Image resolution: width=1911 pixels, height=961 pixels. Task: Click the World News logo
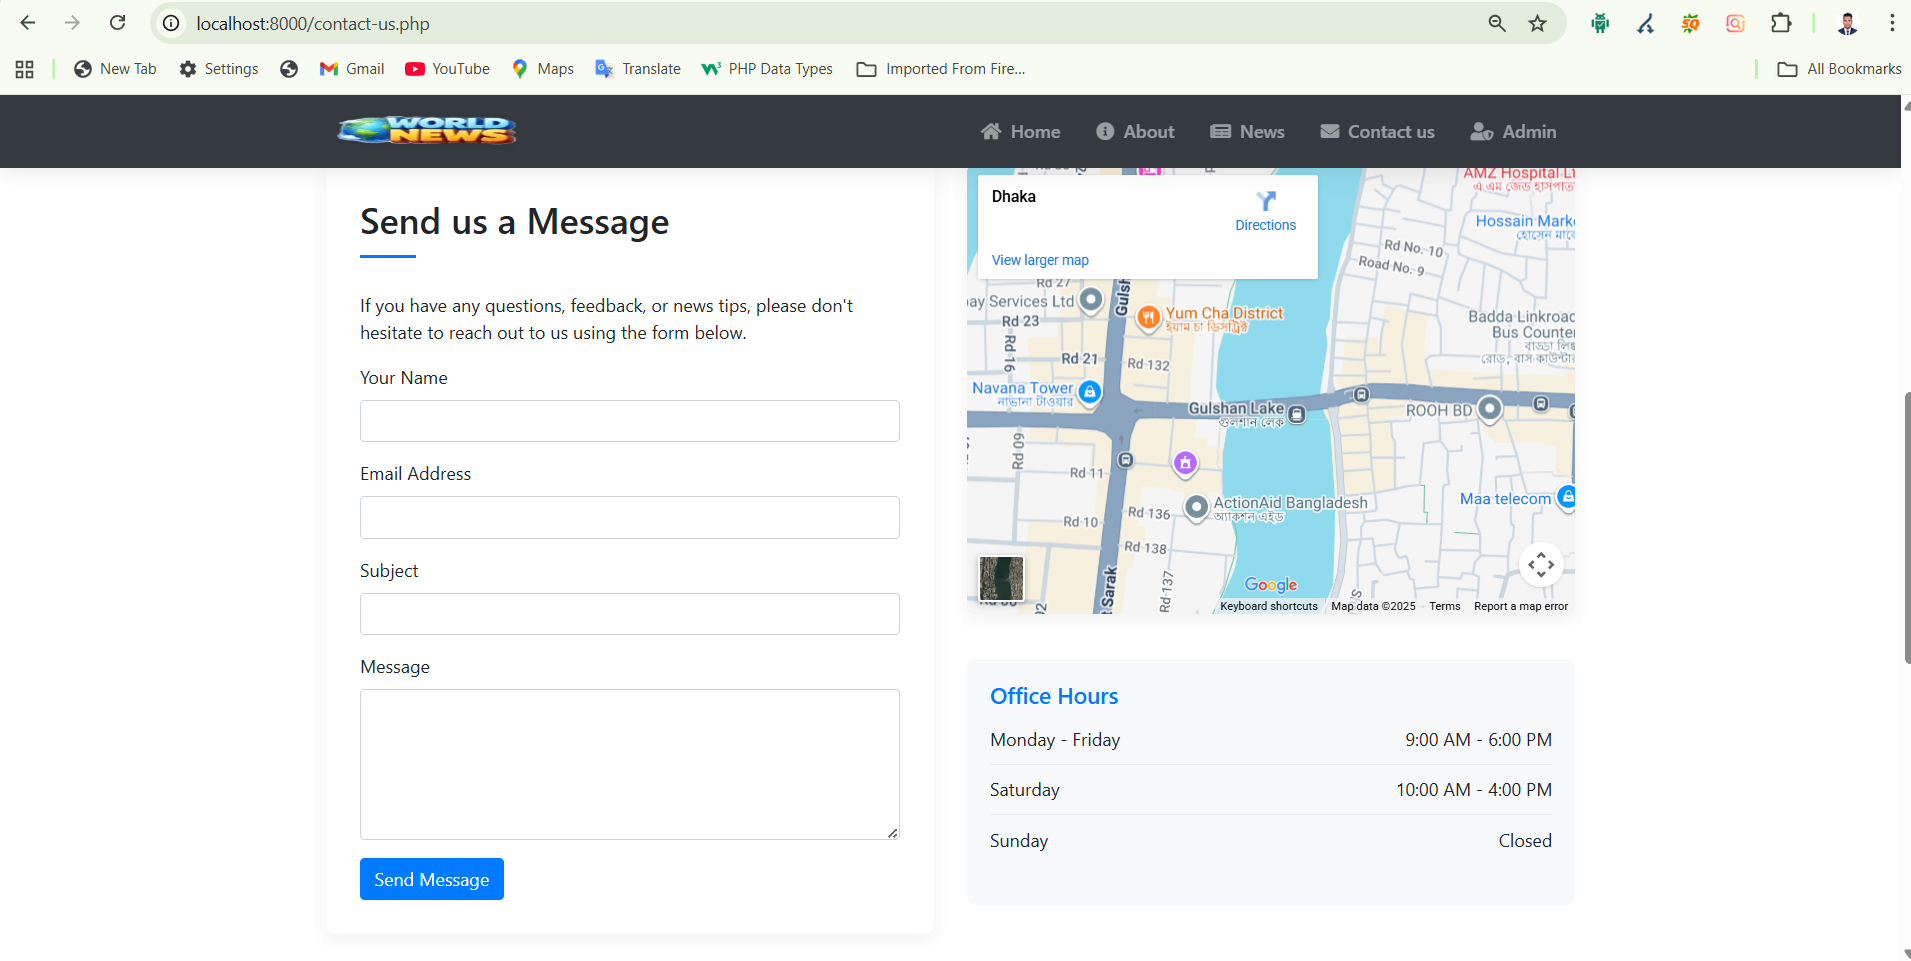(427, 130)
